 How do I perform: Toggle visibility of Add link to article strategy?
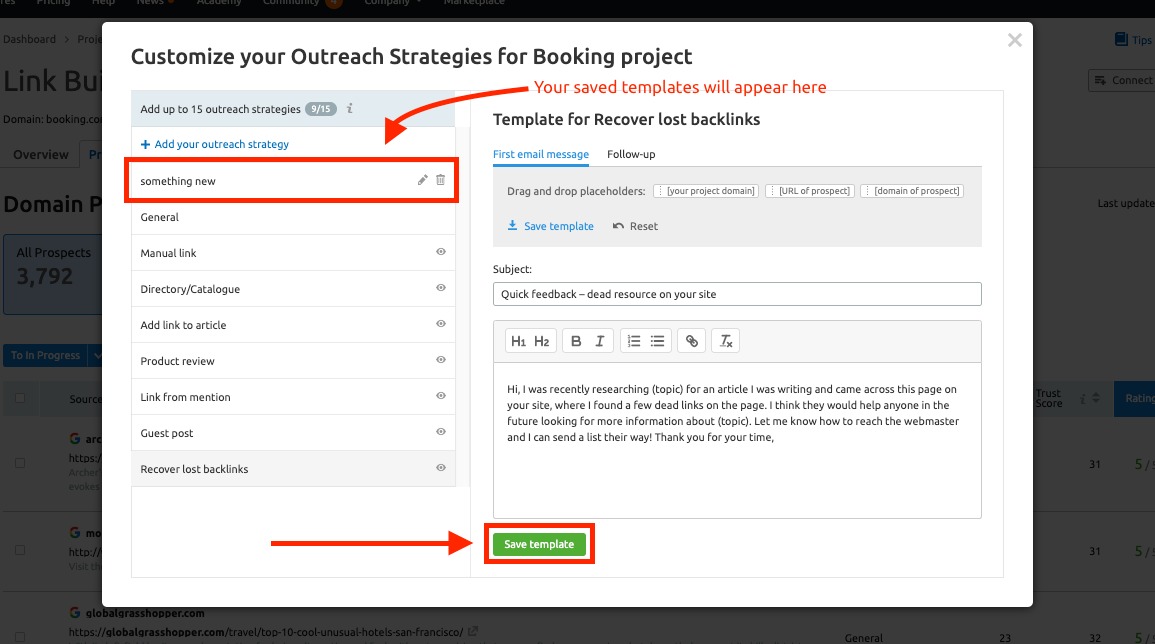440,324
